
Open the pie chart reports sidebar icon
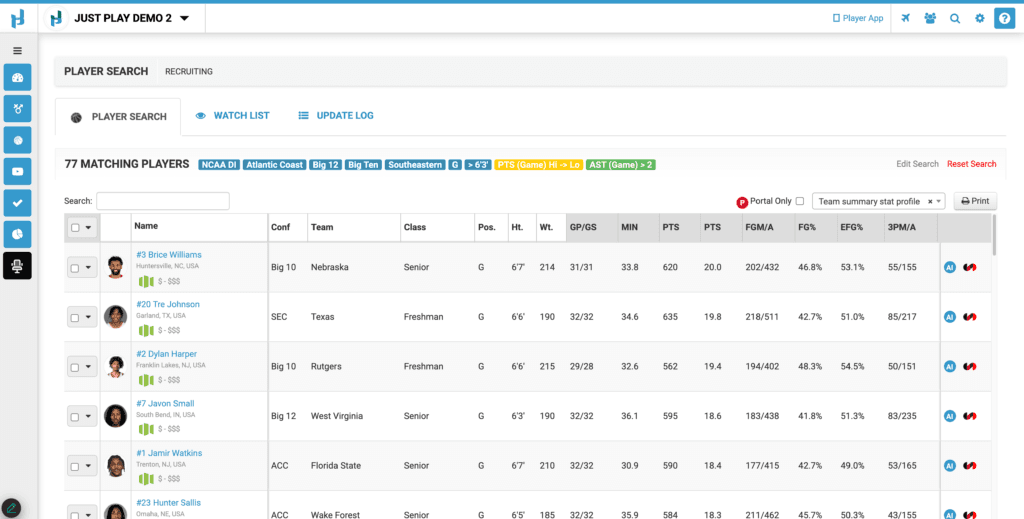click(18, 234)
